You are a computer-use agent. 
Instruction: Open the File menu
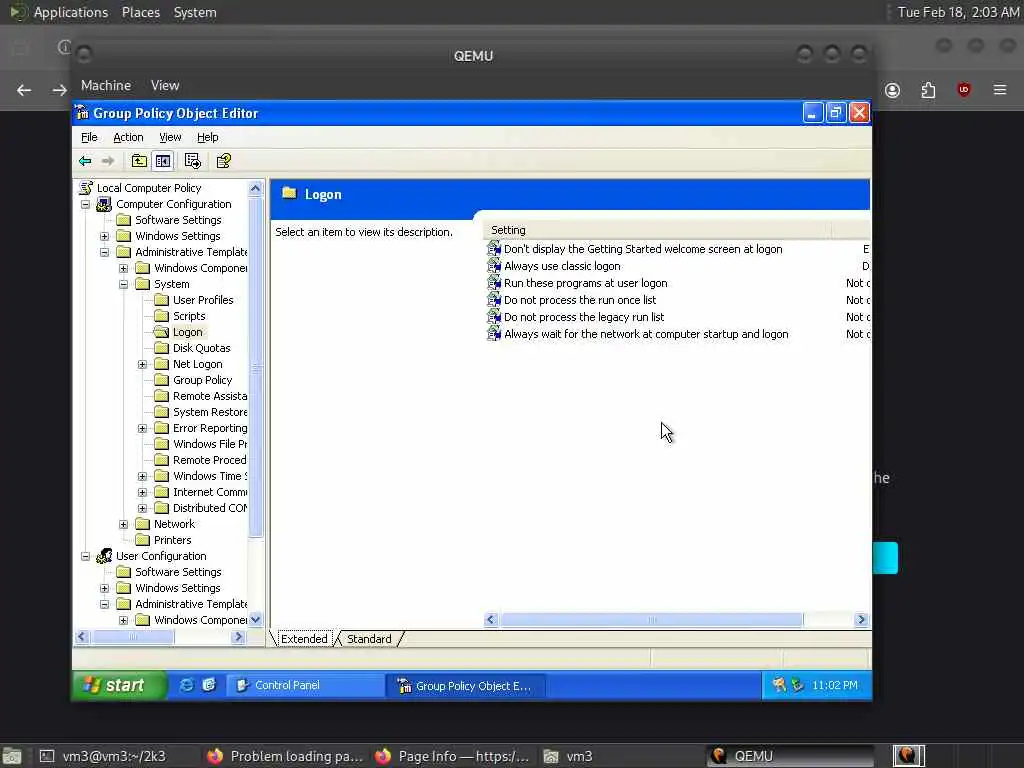tap(89, 137)
